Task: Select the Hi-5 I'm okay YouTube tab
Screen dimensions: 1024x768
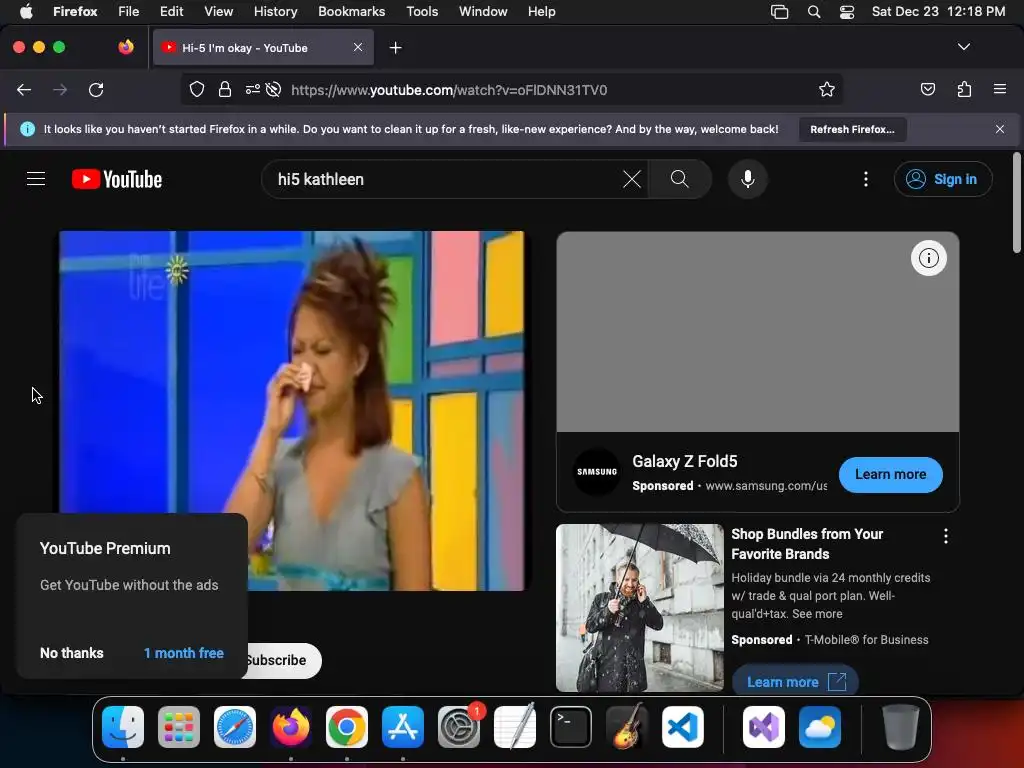Action: click(263, 48)
